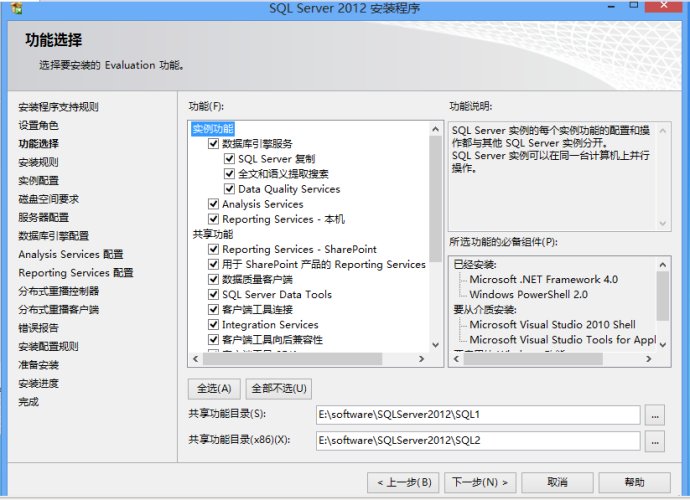
Task: Uncheck the SQL Server 复制 feature
Action: point(229,159)
